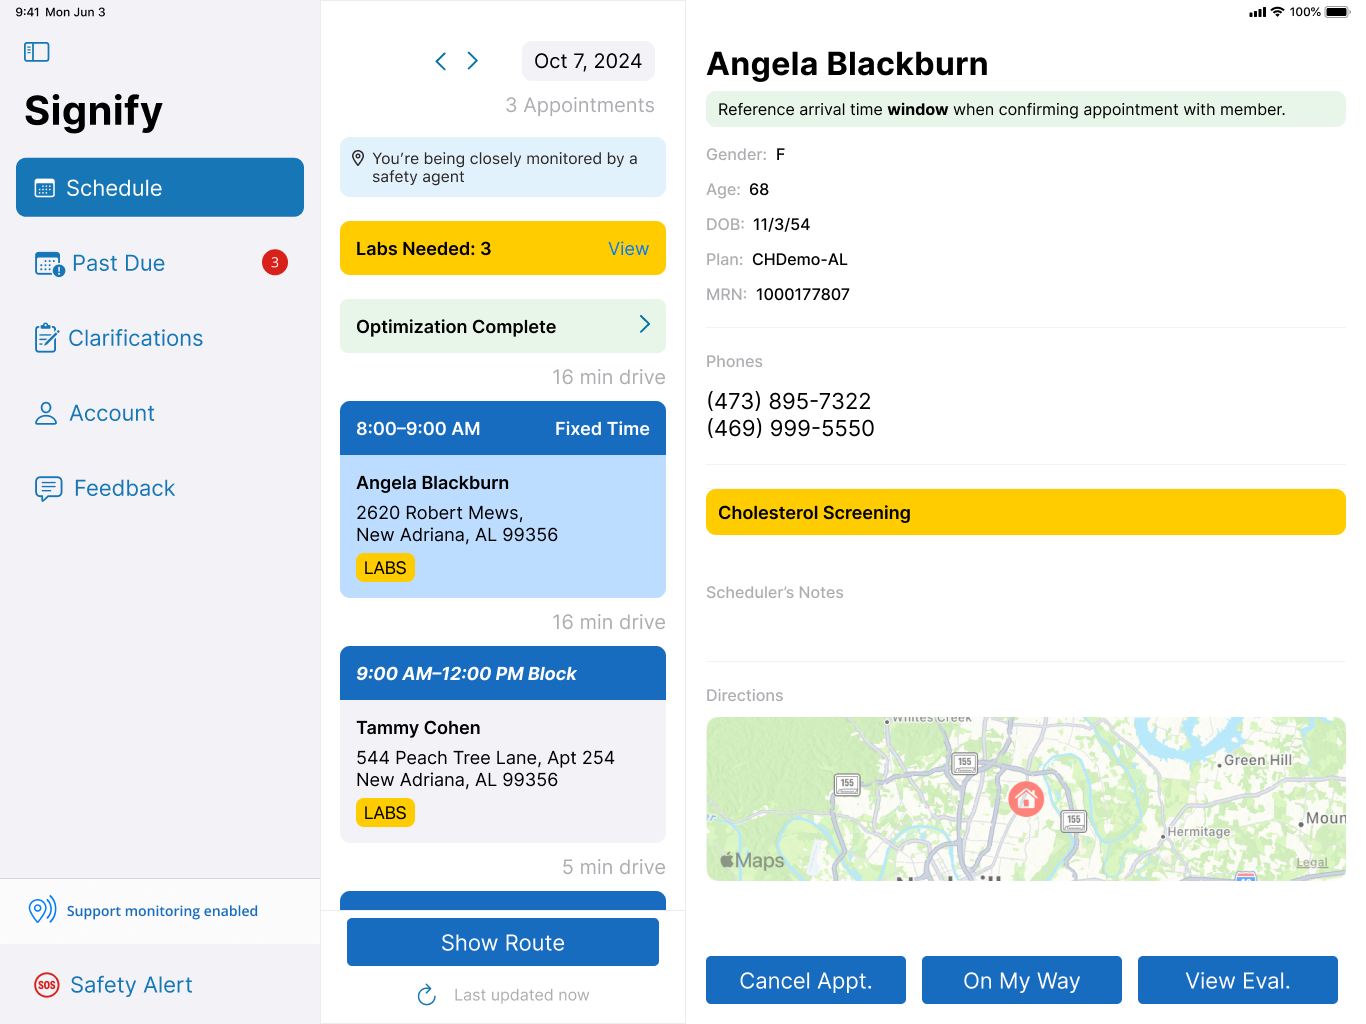Screen dimensions: 1366x1024
Task: Trigger the Safety Alert option
Action: [x=160, y=985]
